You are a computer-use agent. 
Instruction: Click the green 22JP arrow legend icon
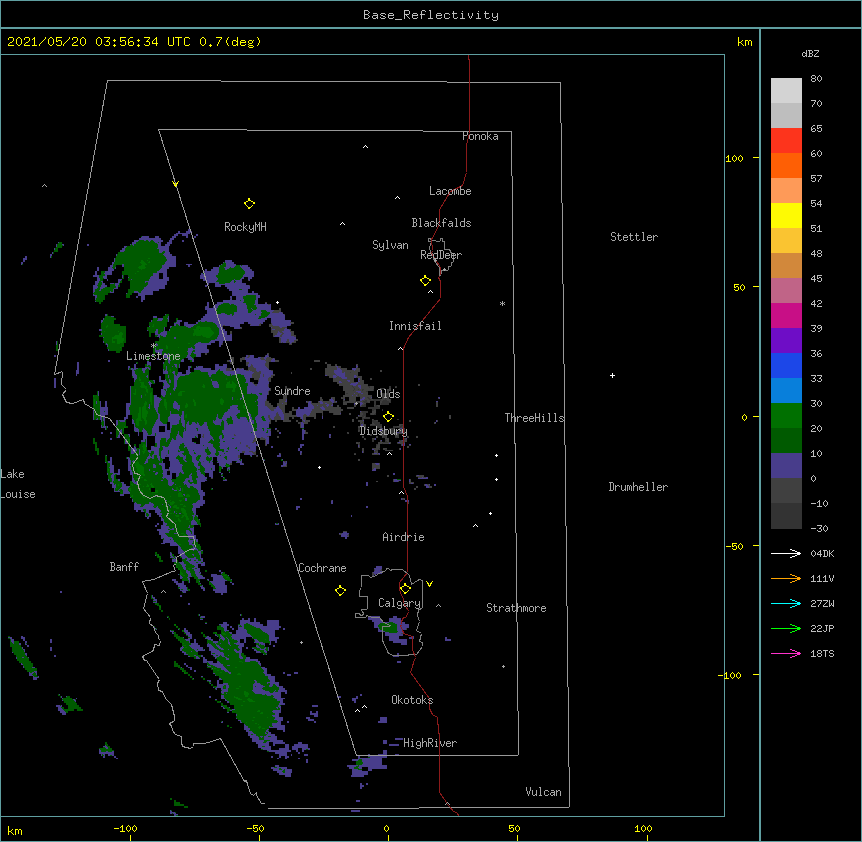coord(786,628)
